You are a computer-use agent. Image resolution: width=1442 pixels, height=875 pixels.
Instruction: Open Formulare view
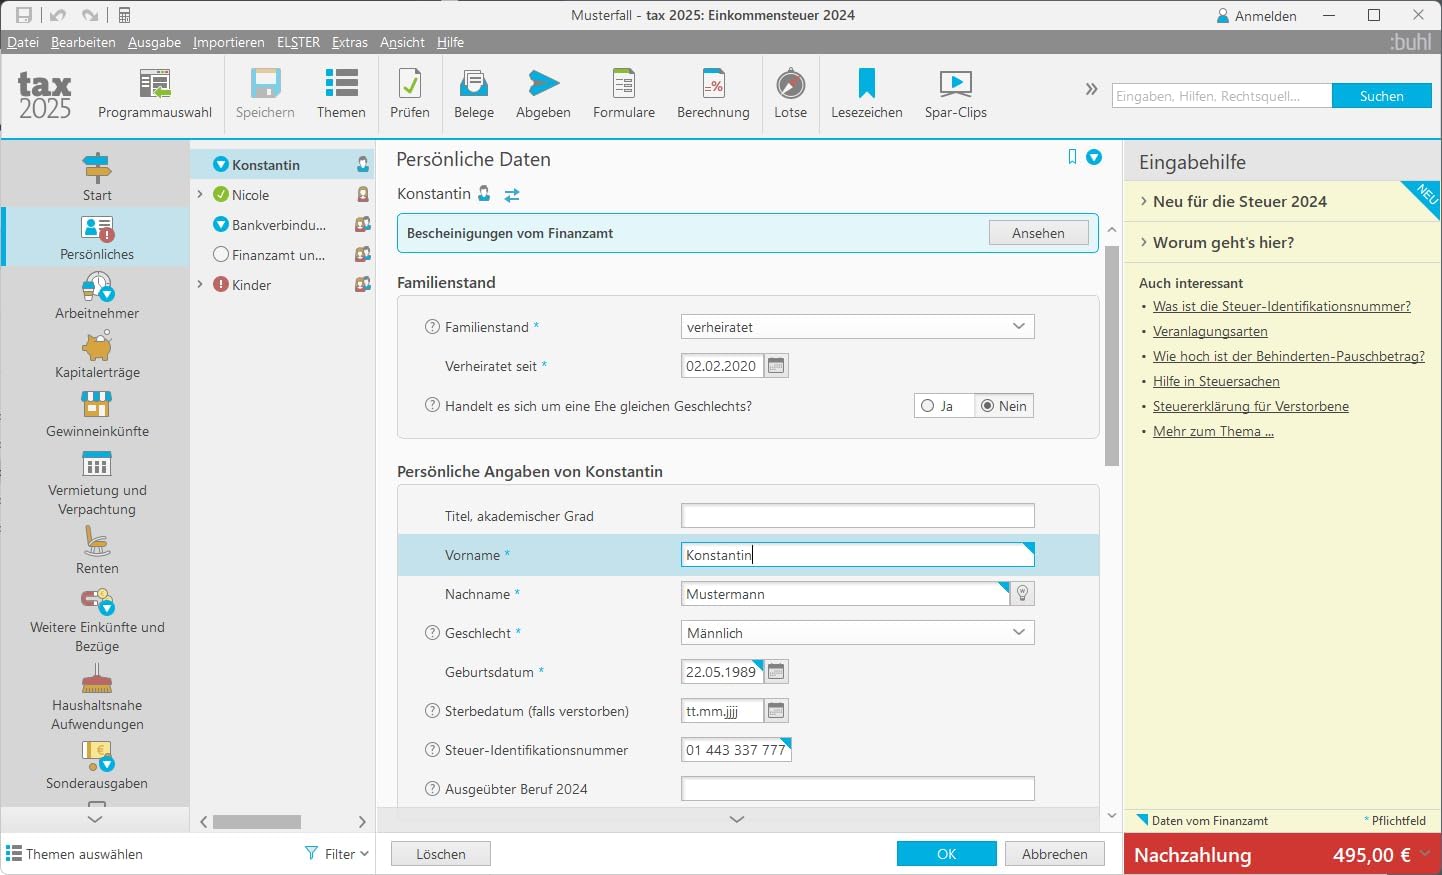[624, 95]
